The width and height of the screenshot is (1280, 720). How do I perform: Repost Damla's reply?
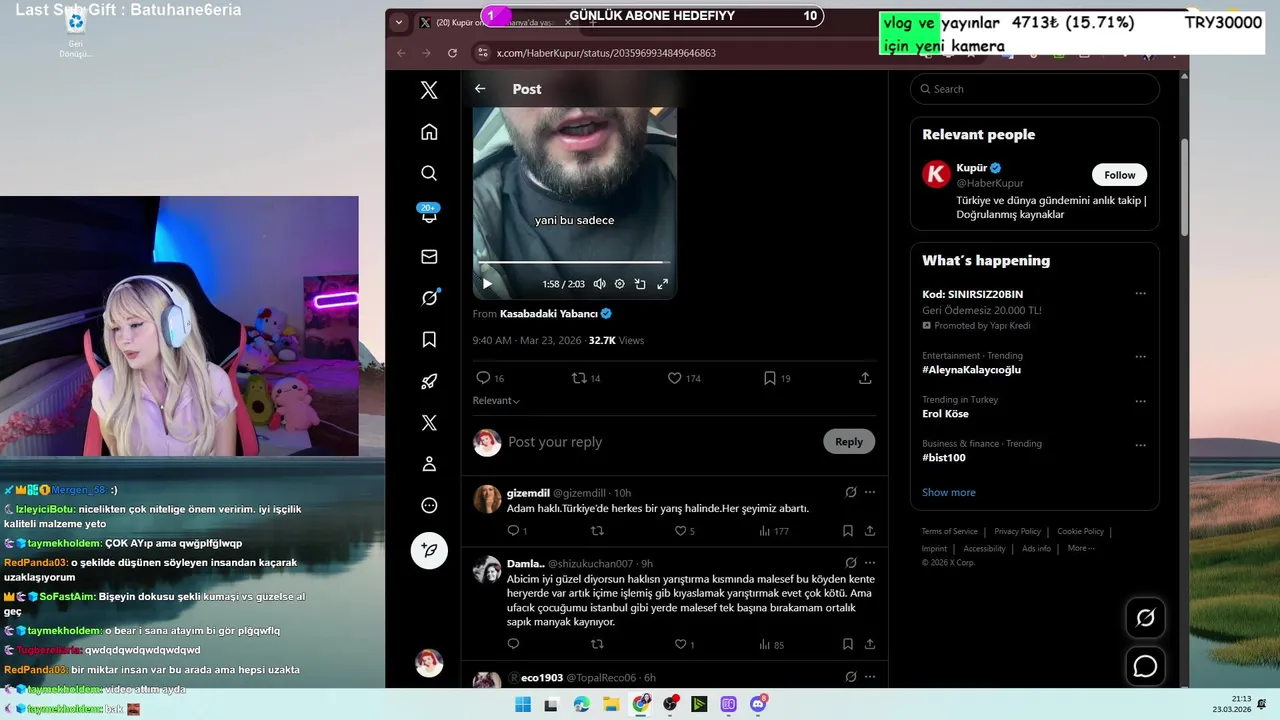point(597,645)
